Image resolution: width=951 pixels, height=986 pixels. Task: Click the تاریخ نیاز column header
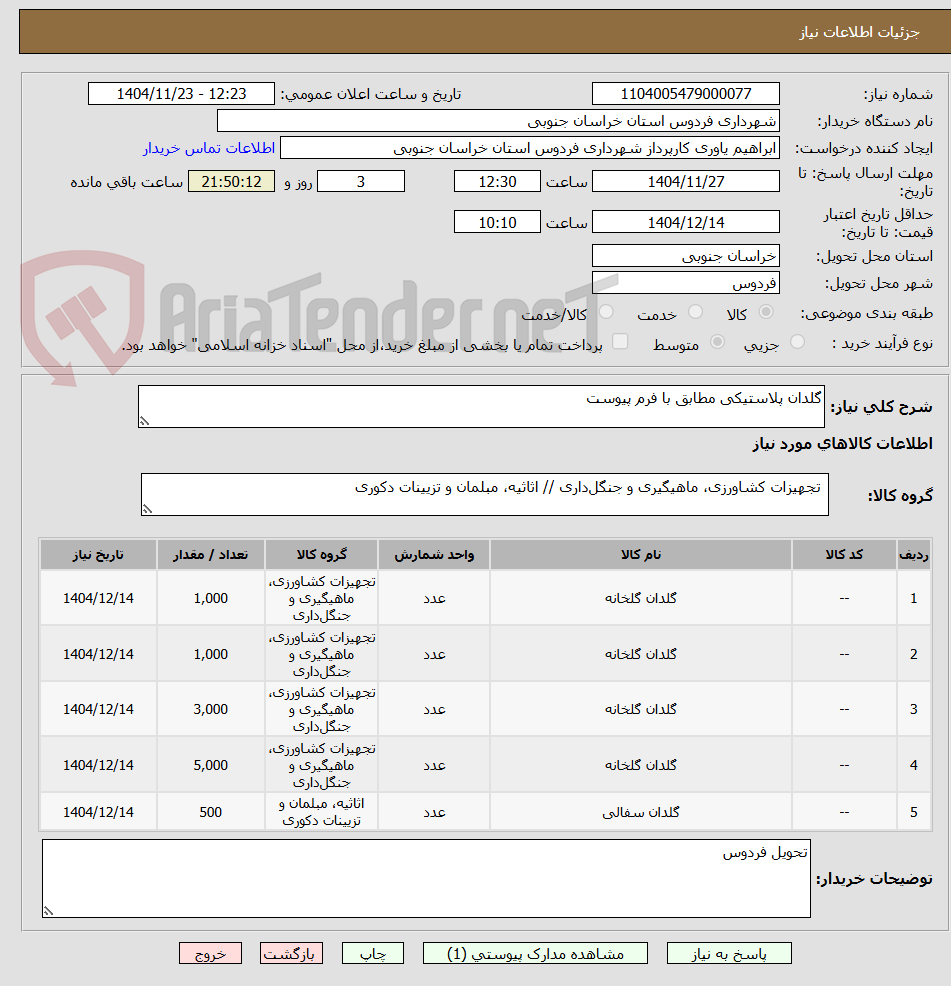click(98, 555)
